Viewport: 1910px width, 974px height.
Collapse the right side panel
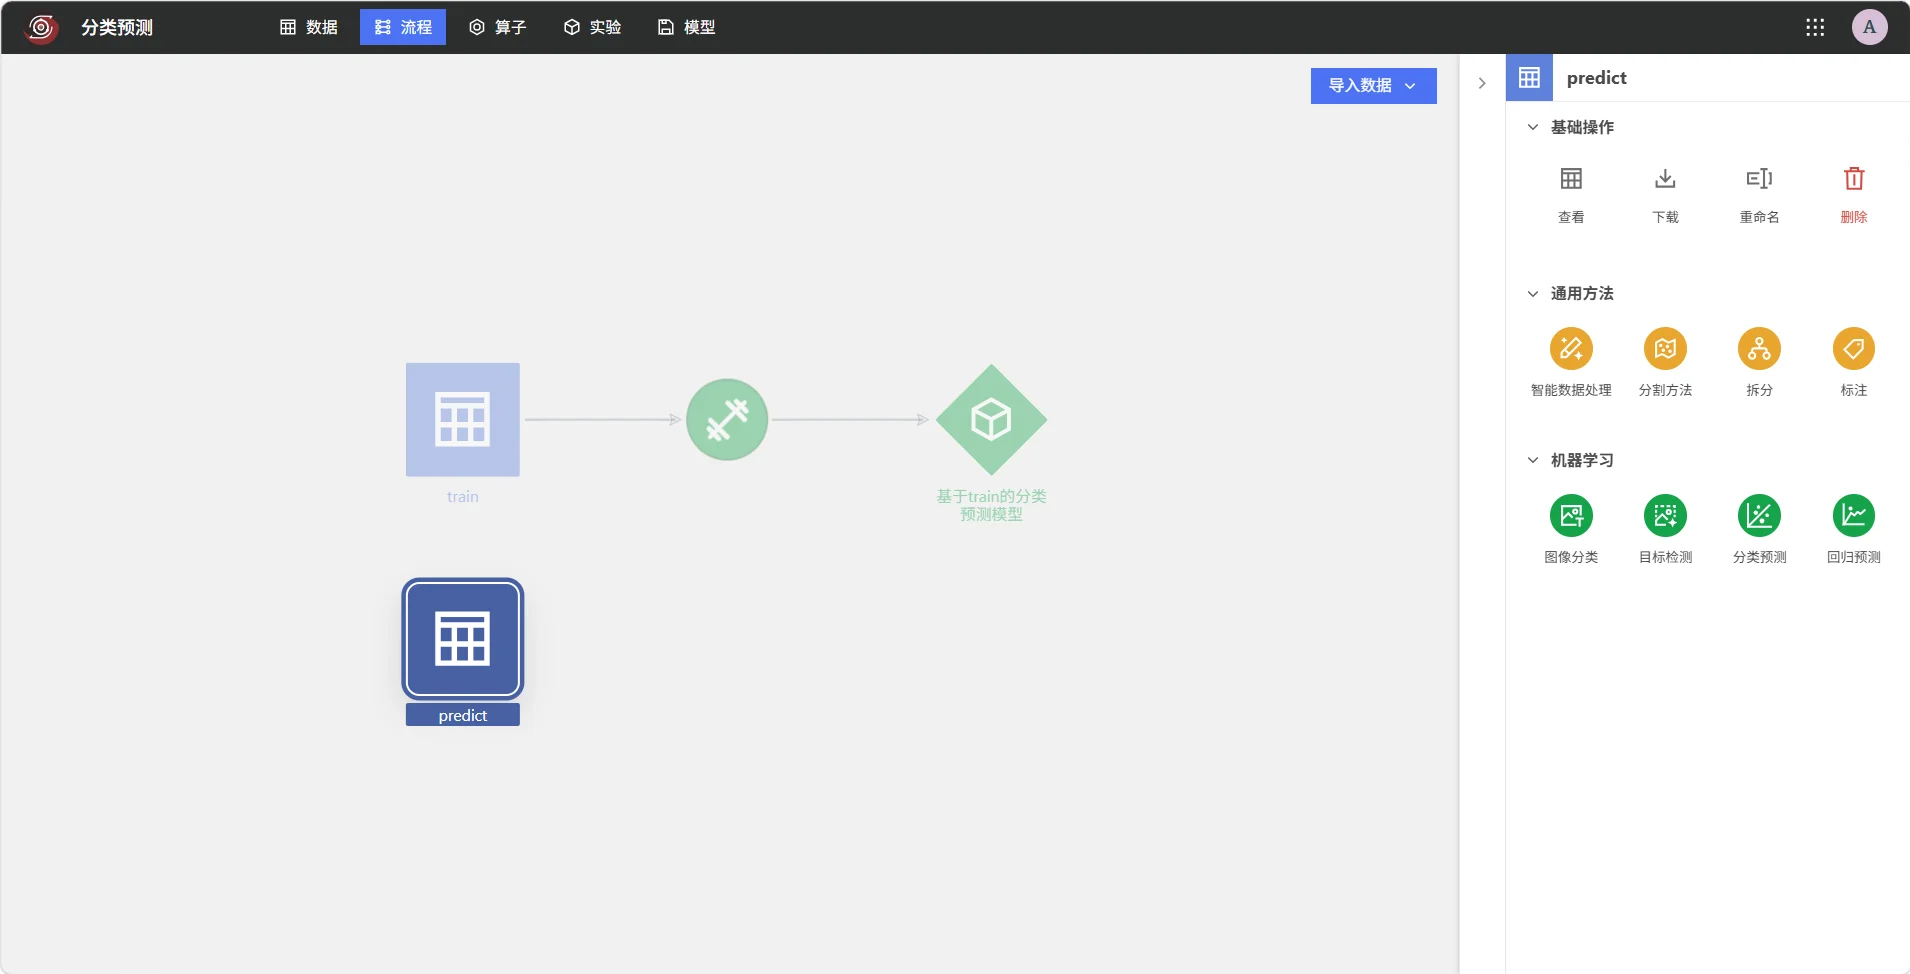(x=1482, y=83)
